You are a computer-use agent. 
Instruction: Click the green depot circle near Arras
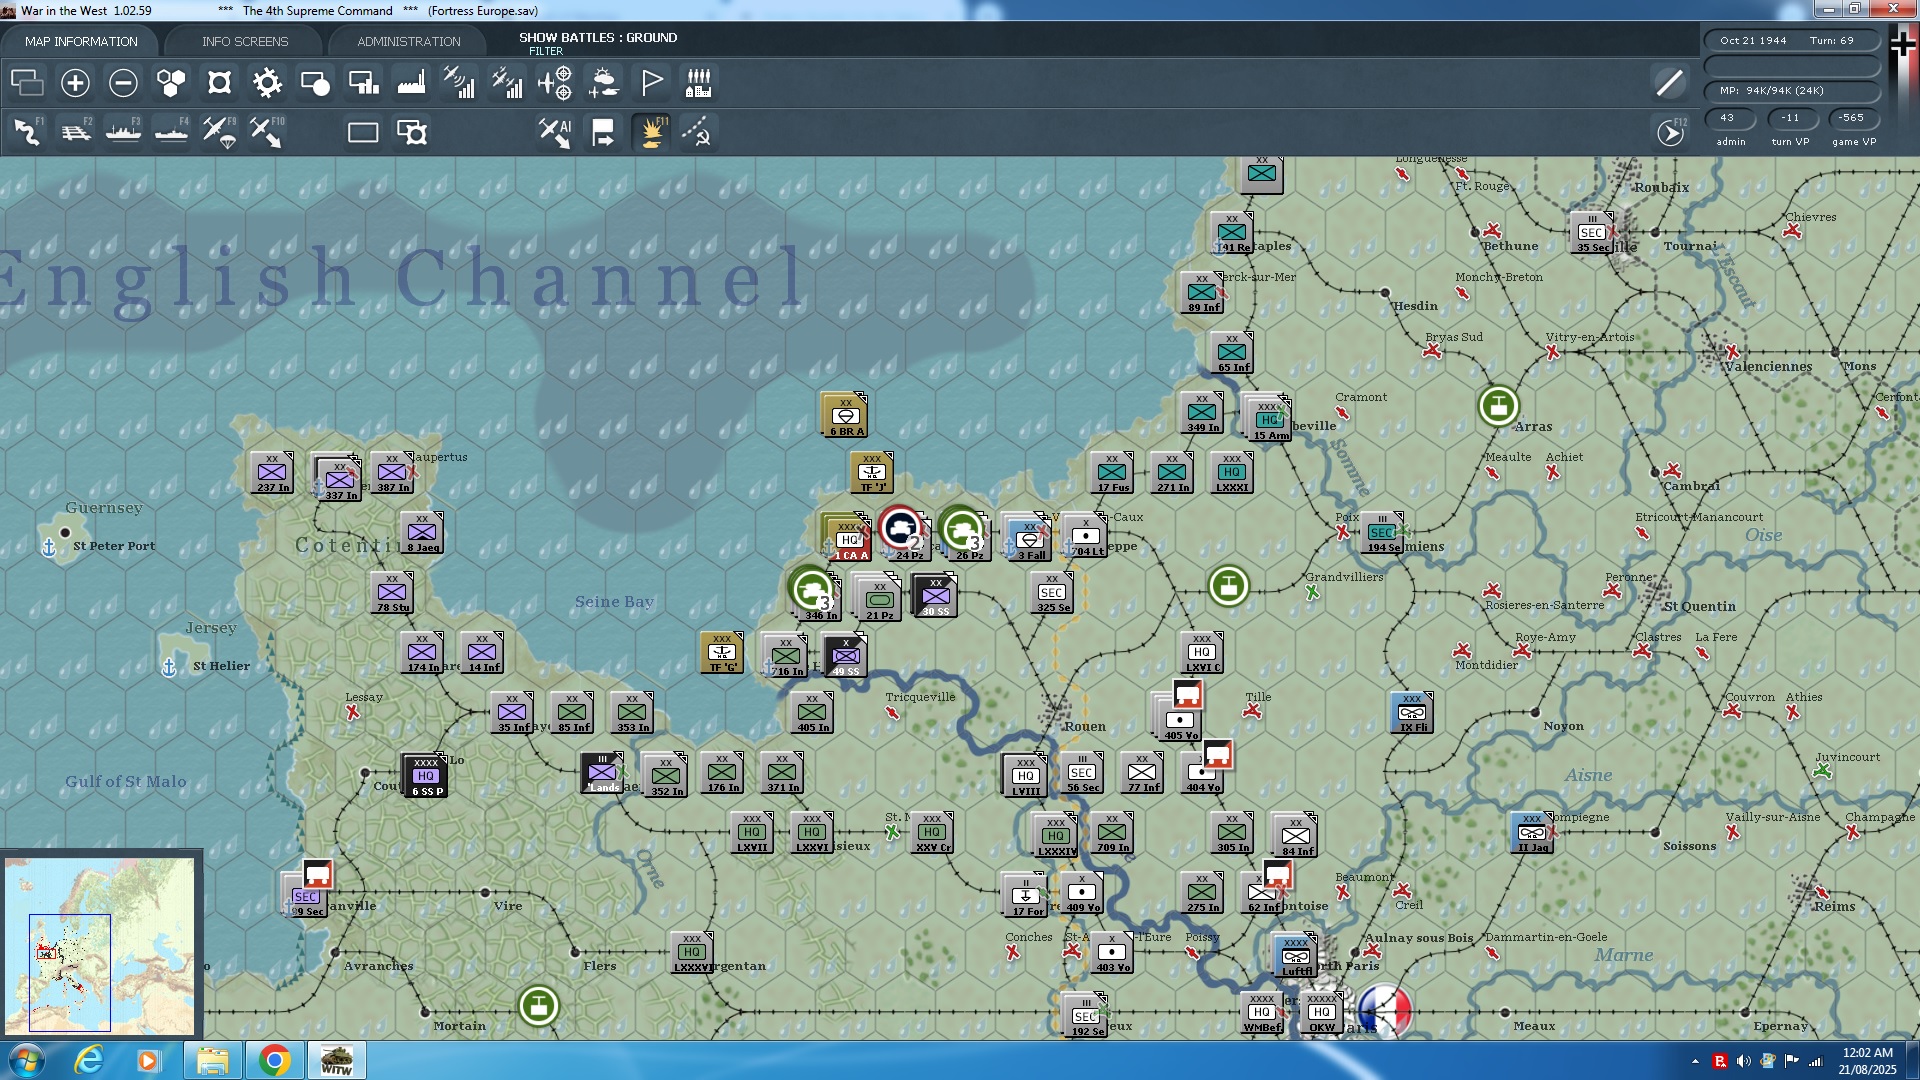pyautogui.click(x=1498, y=406)
